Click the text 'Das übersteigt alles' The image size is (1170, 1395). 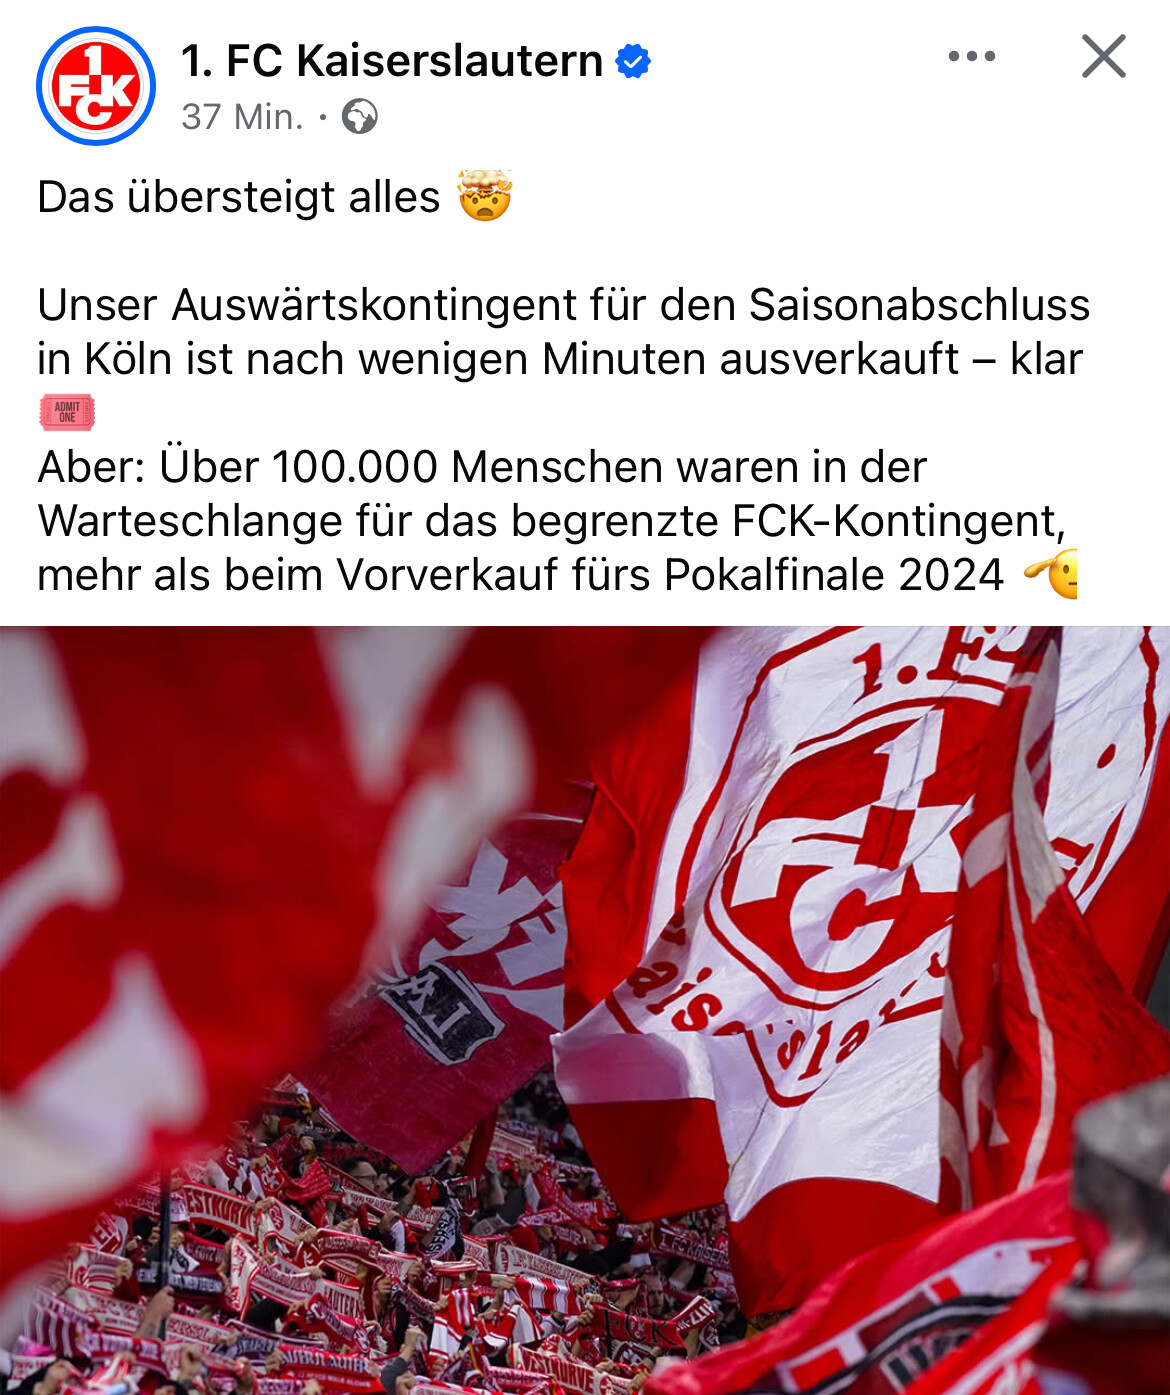(238, 197)
